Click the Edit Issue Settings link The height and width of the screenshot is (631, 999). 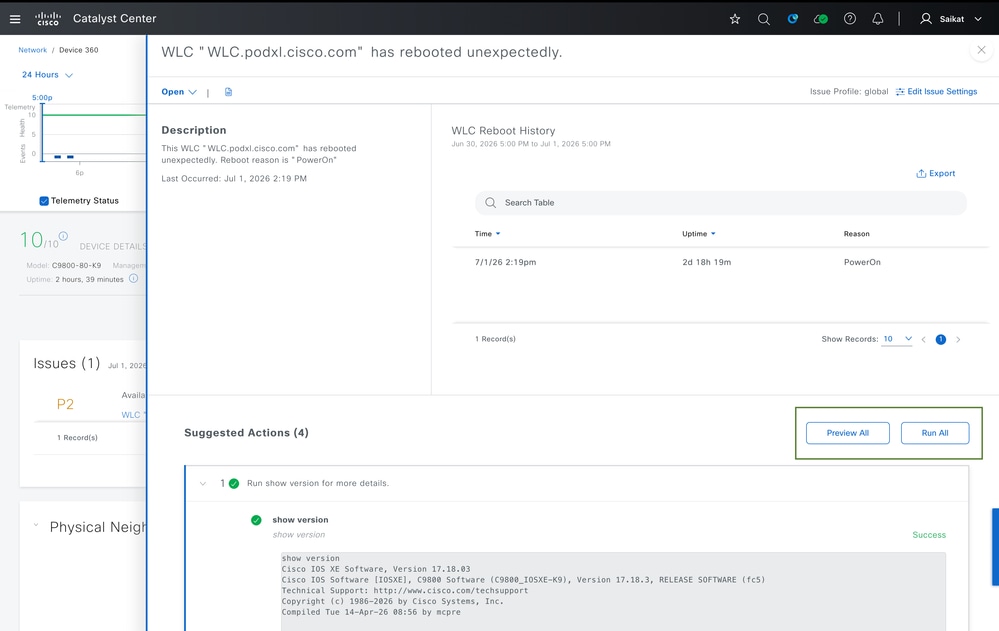[x=942, y=92]
